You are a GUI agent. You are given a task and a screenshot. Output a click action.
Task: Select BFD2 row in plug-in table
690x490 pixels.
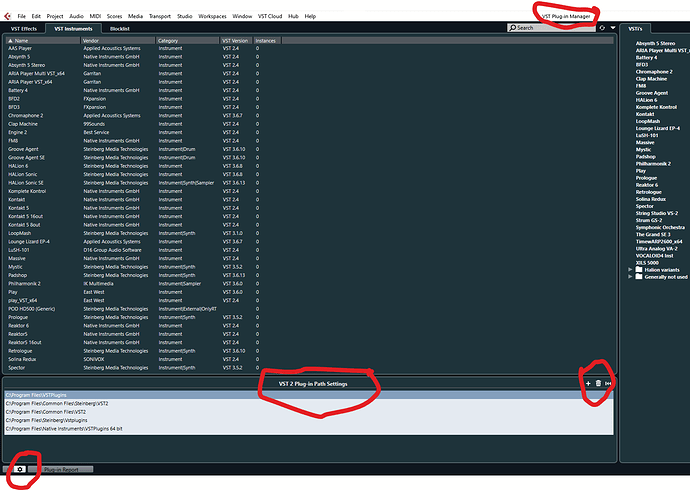click(x=14, y=99)
